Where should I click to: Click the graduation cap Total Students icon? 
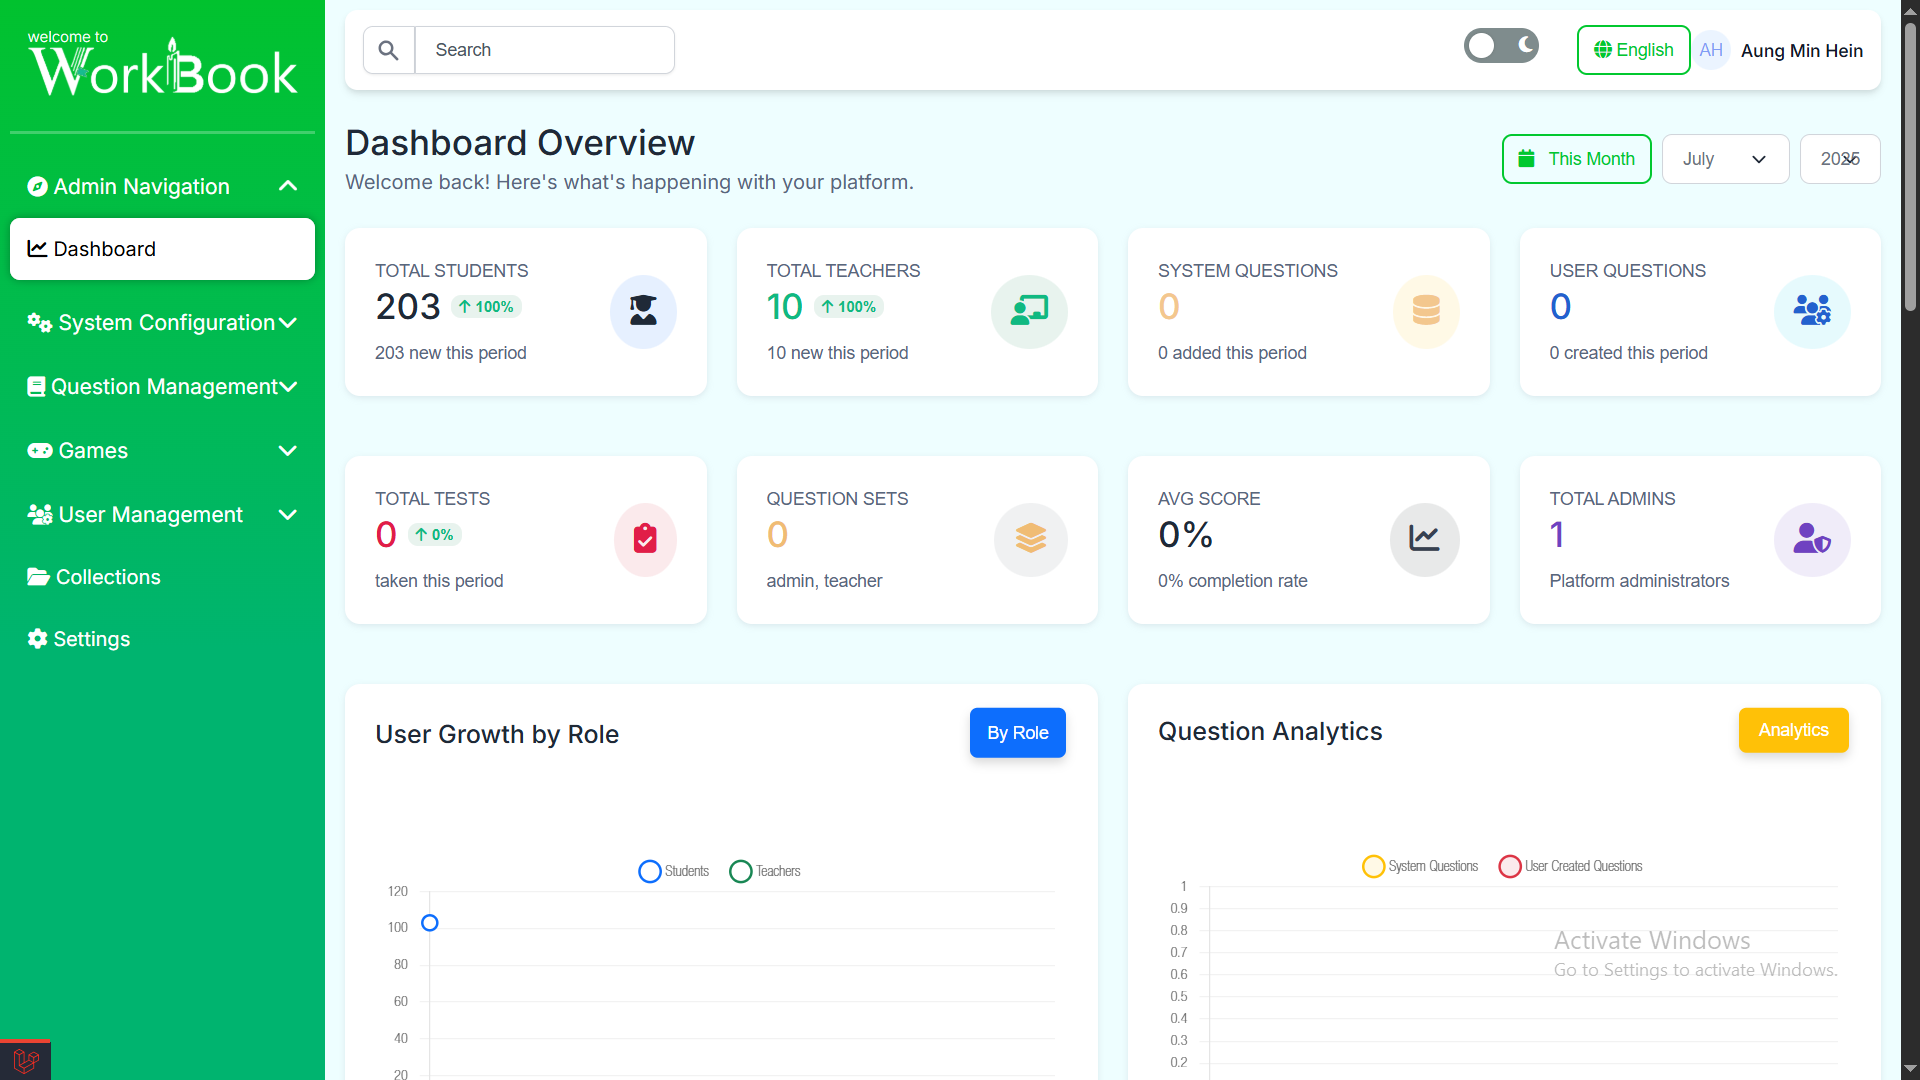(643, 311)
